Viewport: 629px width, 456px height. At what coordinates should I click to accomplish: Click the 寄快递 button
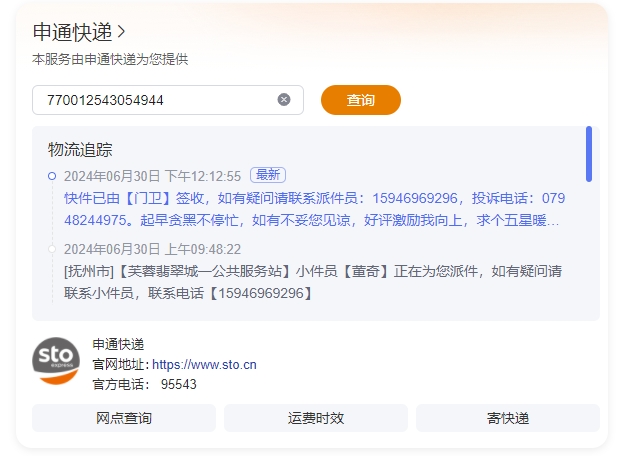click(x=508, y=418)
